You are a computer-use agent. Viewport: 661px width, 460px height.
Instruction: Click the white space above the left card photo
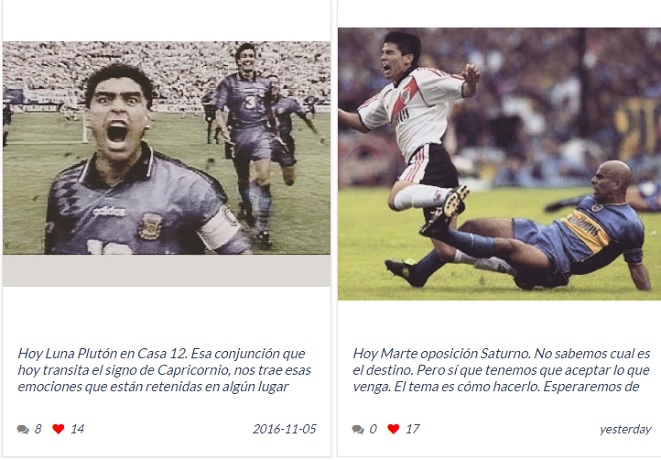[167, 20]
